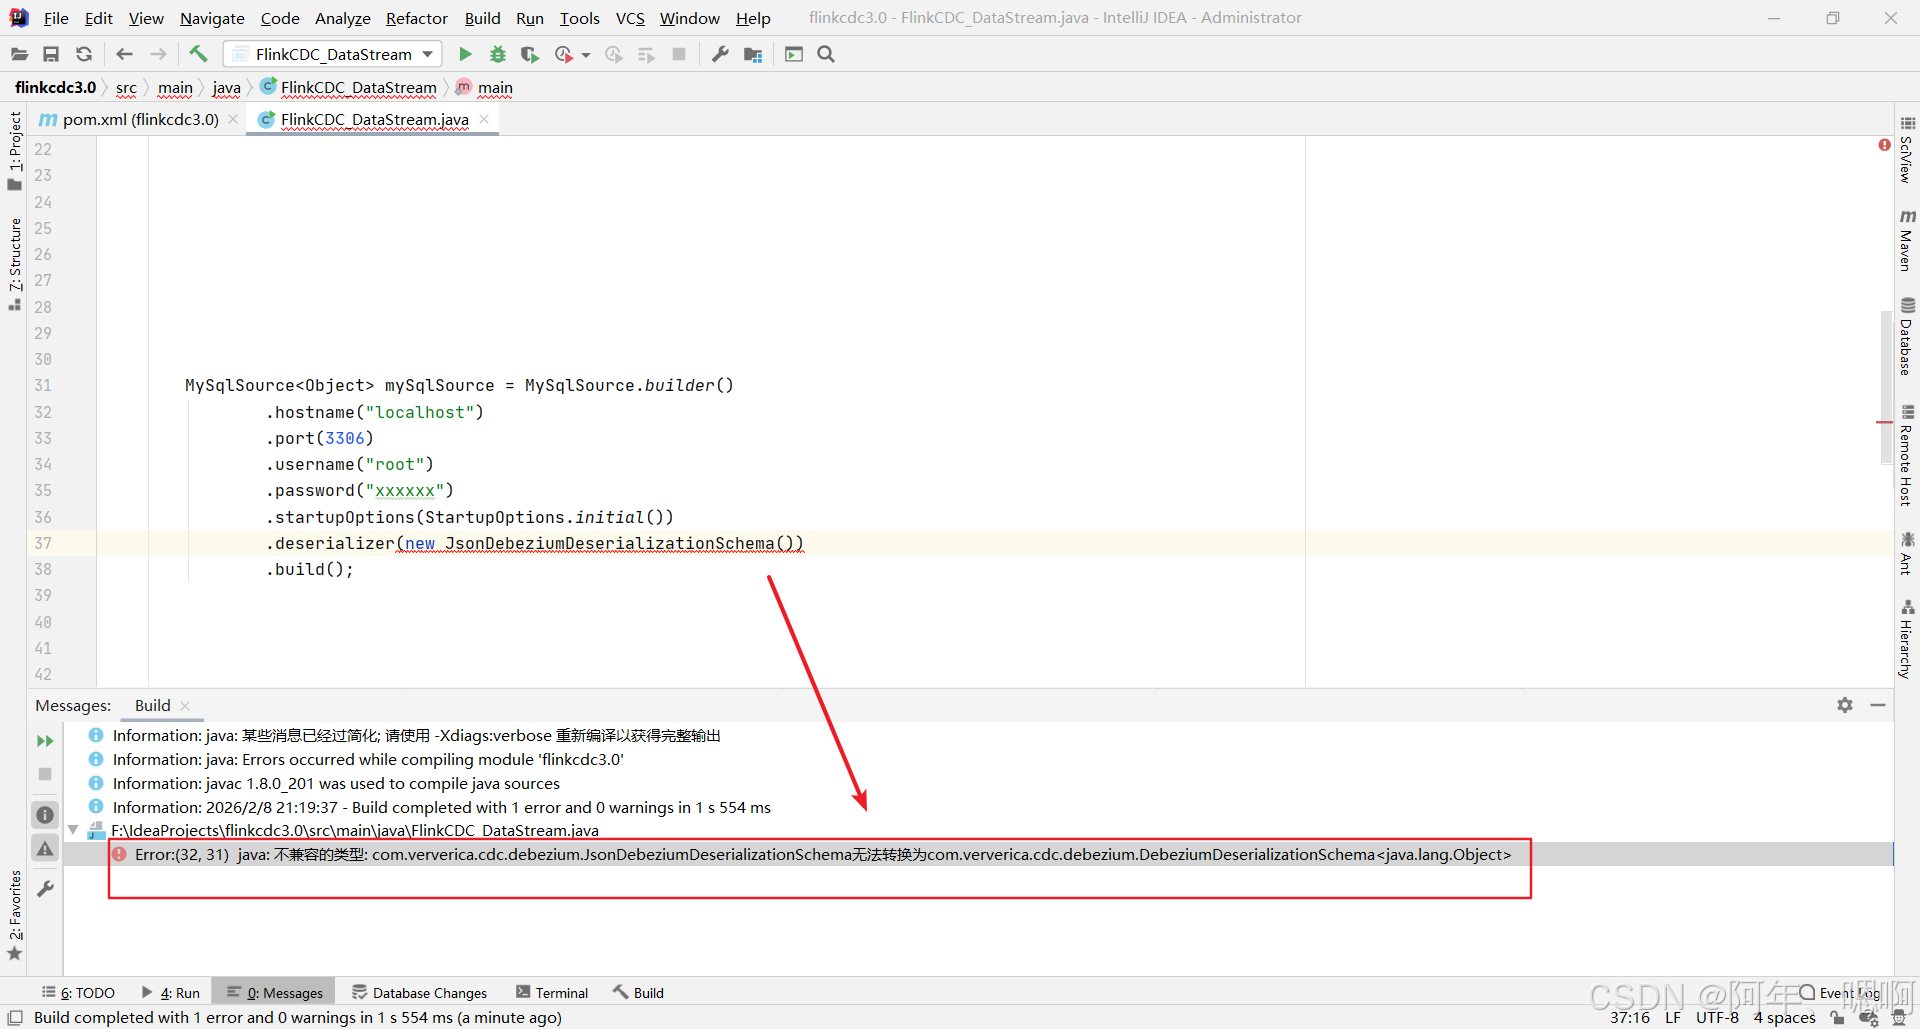Place cursor on the .deserializer line 37
Image resolution: width=1920 pixels, height=1029 pixels.
click(x=534, y=543)
